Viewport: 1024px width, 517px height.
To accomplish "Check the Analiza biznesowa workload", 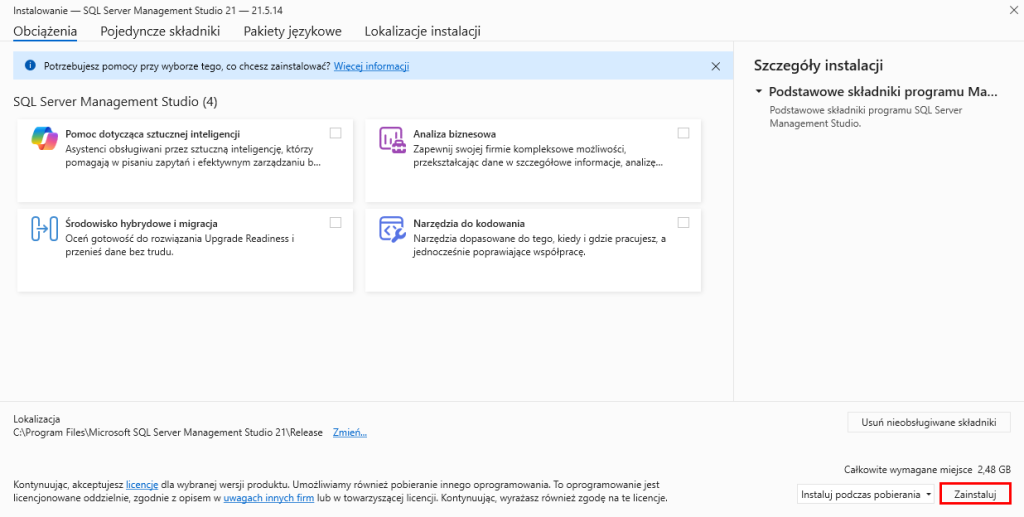I will 683,133.
